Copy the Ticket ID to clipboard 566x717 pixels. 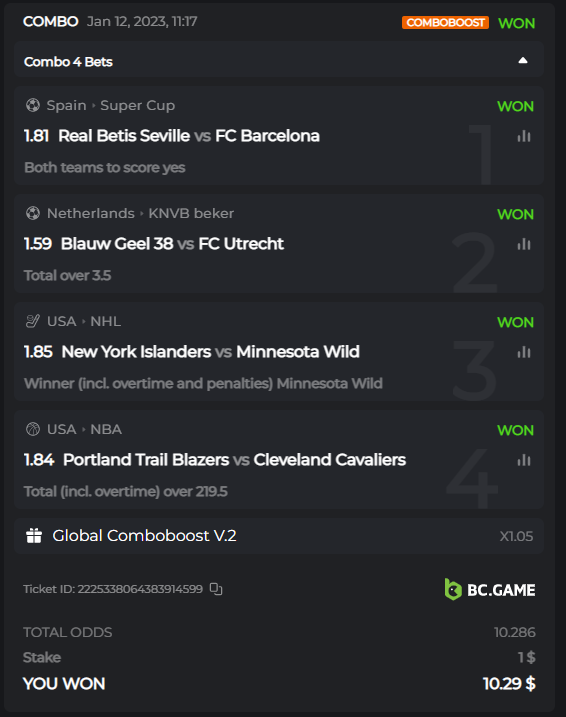[216, 589]
